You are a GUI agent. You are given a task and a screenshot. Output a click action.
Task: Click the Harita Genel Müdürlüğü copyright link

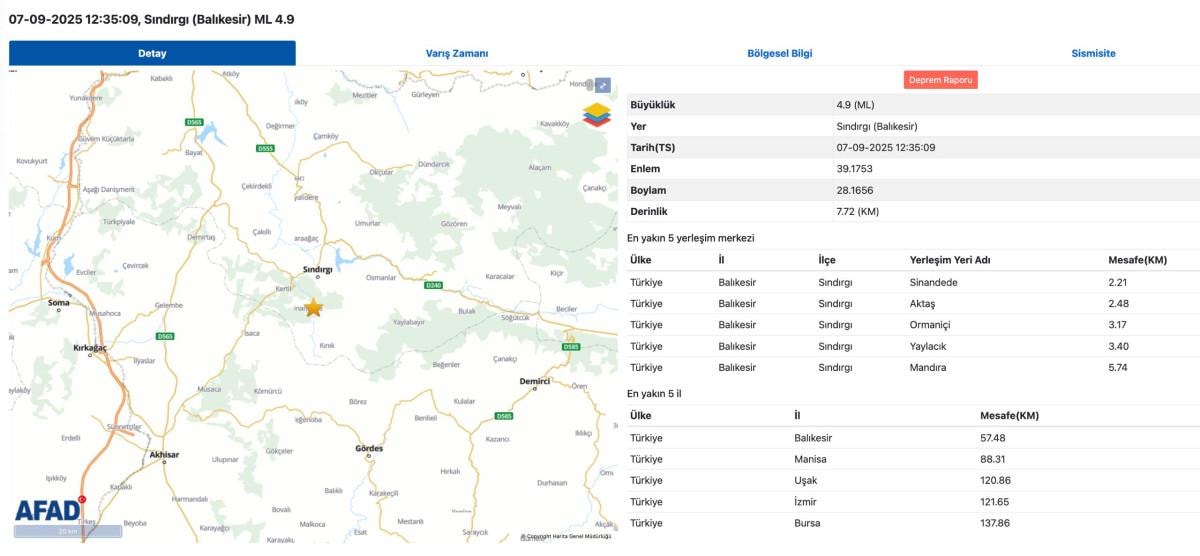[x=568, y=537]
